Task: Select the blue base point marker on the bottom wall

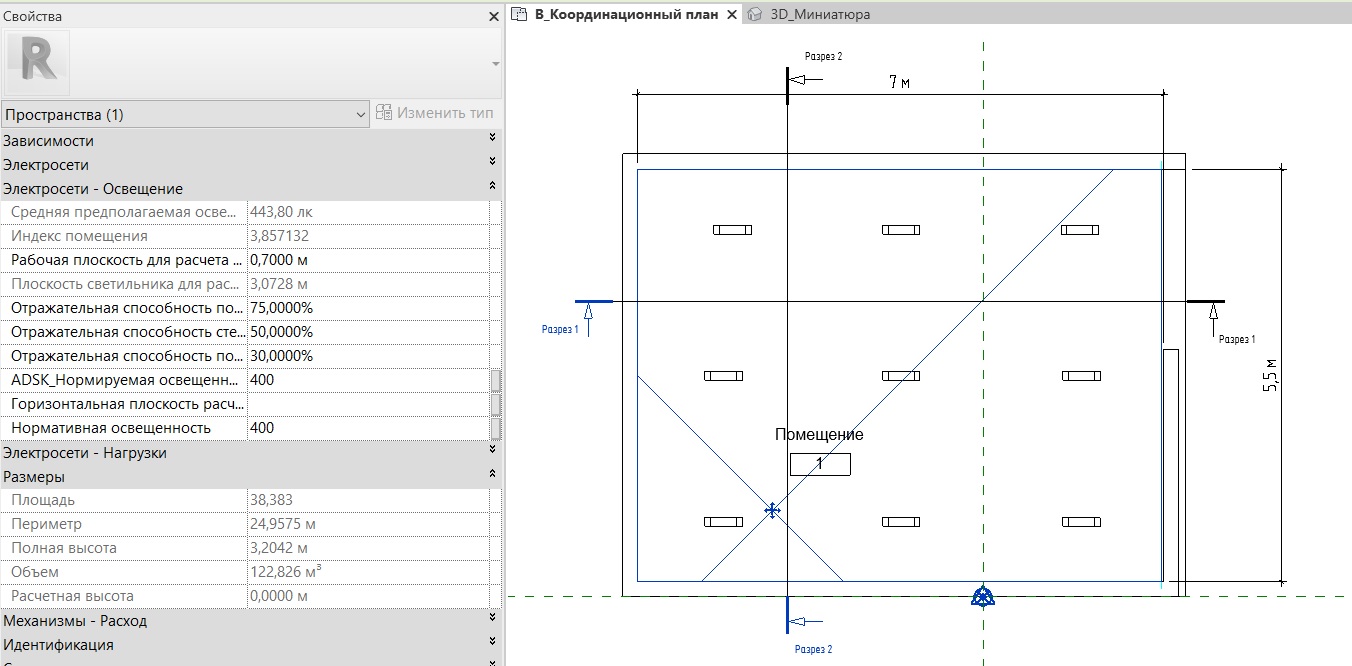Action: pyautogui.click(x=984, y=597)
